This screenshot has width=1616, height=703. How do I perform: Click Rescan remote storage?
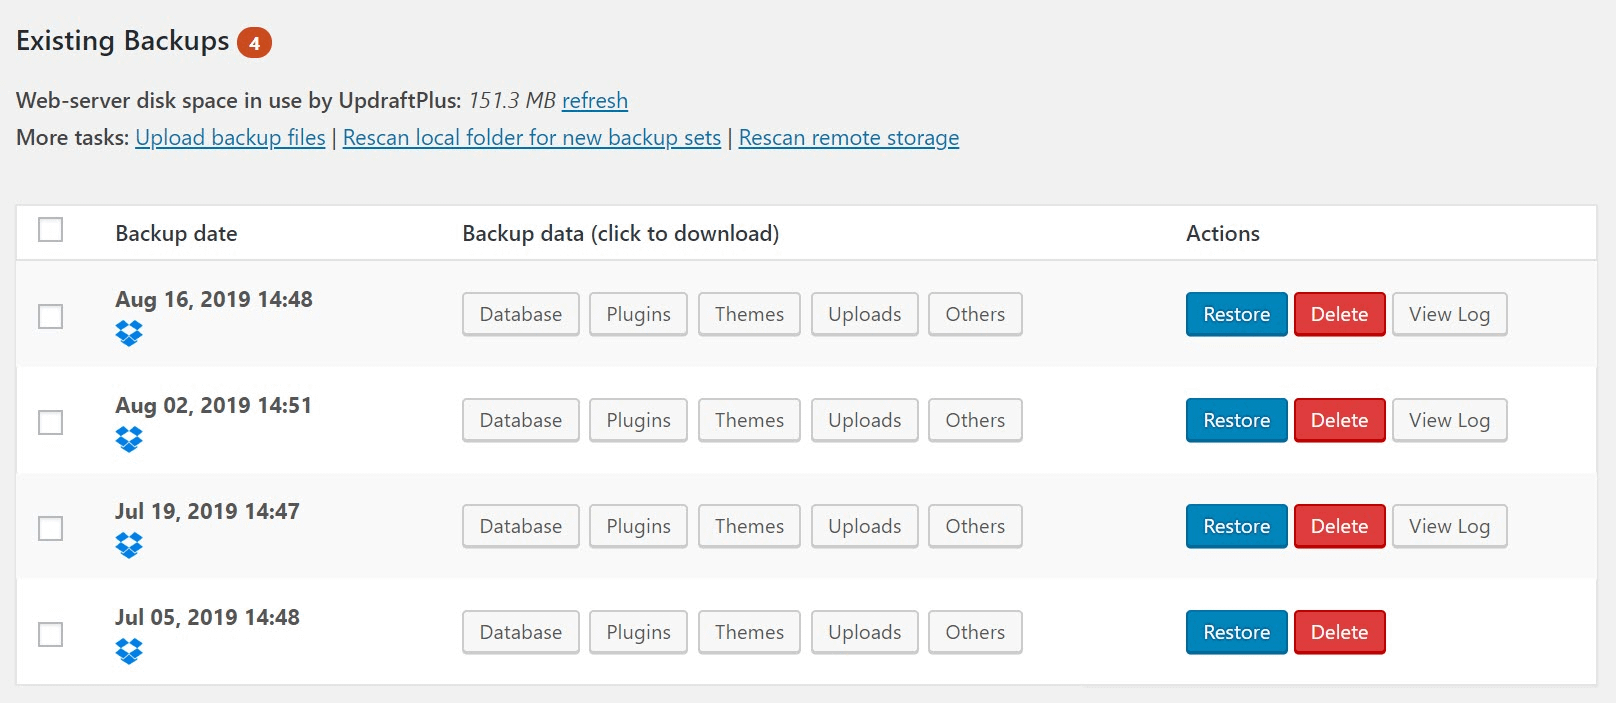848,137
